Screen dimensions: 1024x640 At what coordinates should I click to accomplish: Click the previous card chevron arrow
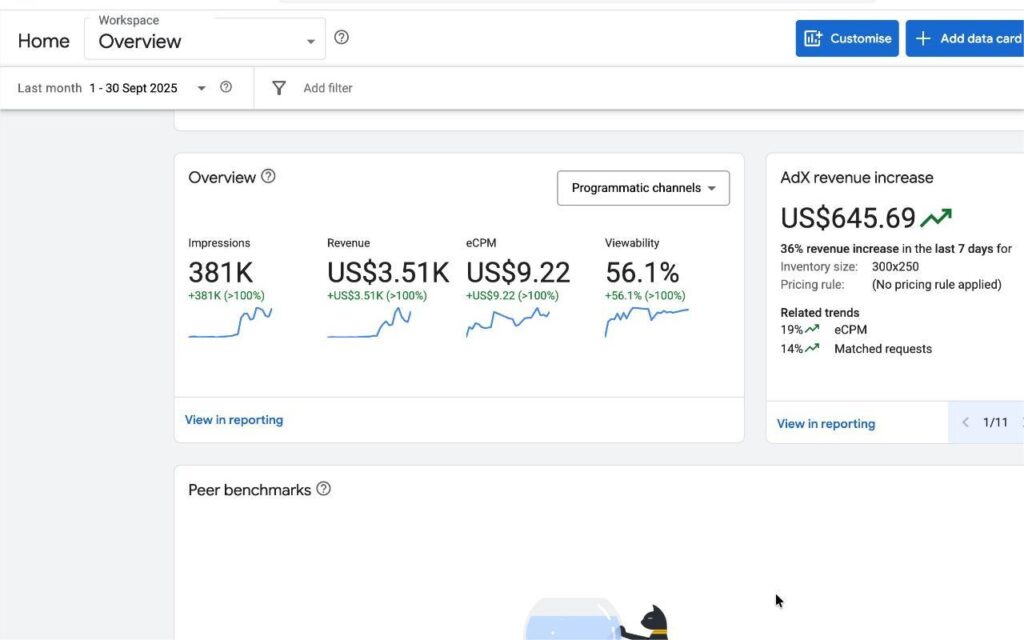click(965, 422)
